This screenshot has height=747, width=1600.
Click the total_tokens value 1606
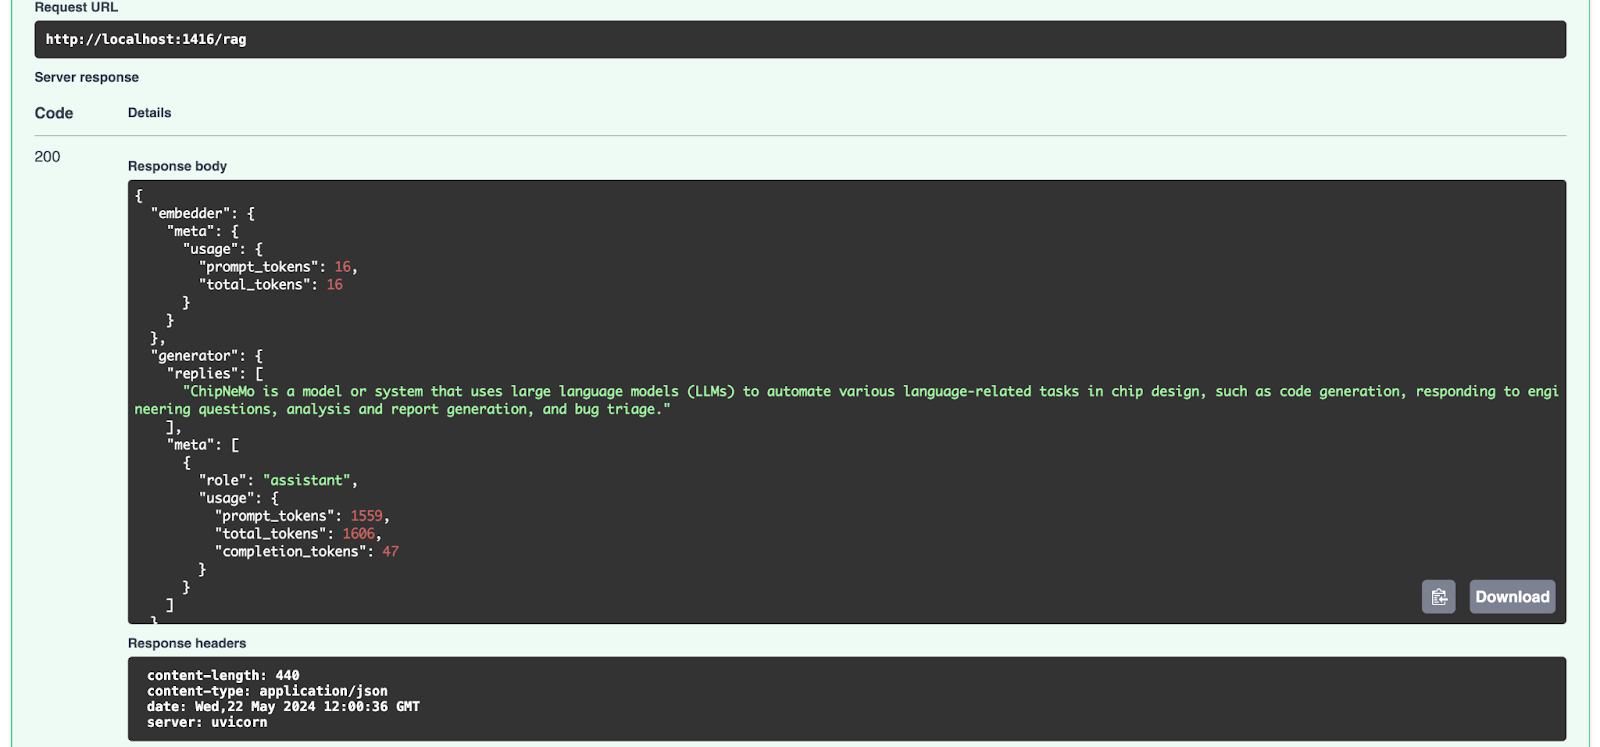tap(358, 534)
